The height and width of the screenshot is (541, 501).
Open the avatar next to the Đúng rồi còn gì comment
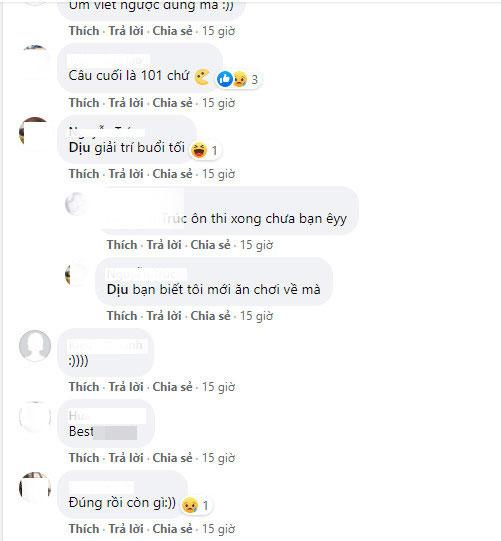(x=35, y=488)
